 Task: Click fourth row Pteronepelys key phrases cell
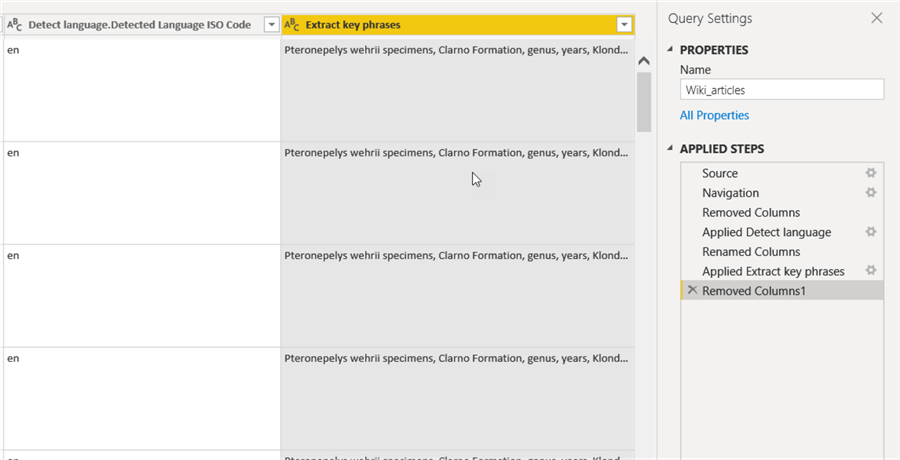tap(458, 399)
